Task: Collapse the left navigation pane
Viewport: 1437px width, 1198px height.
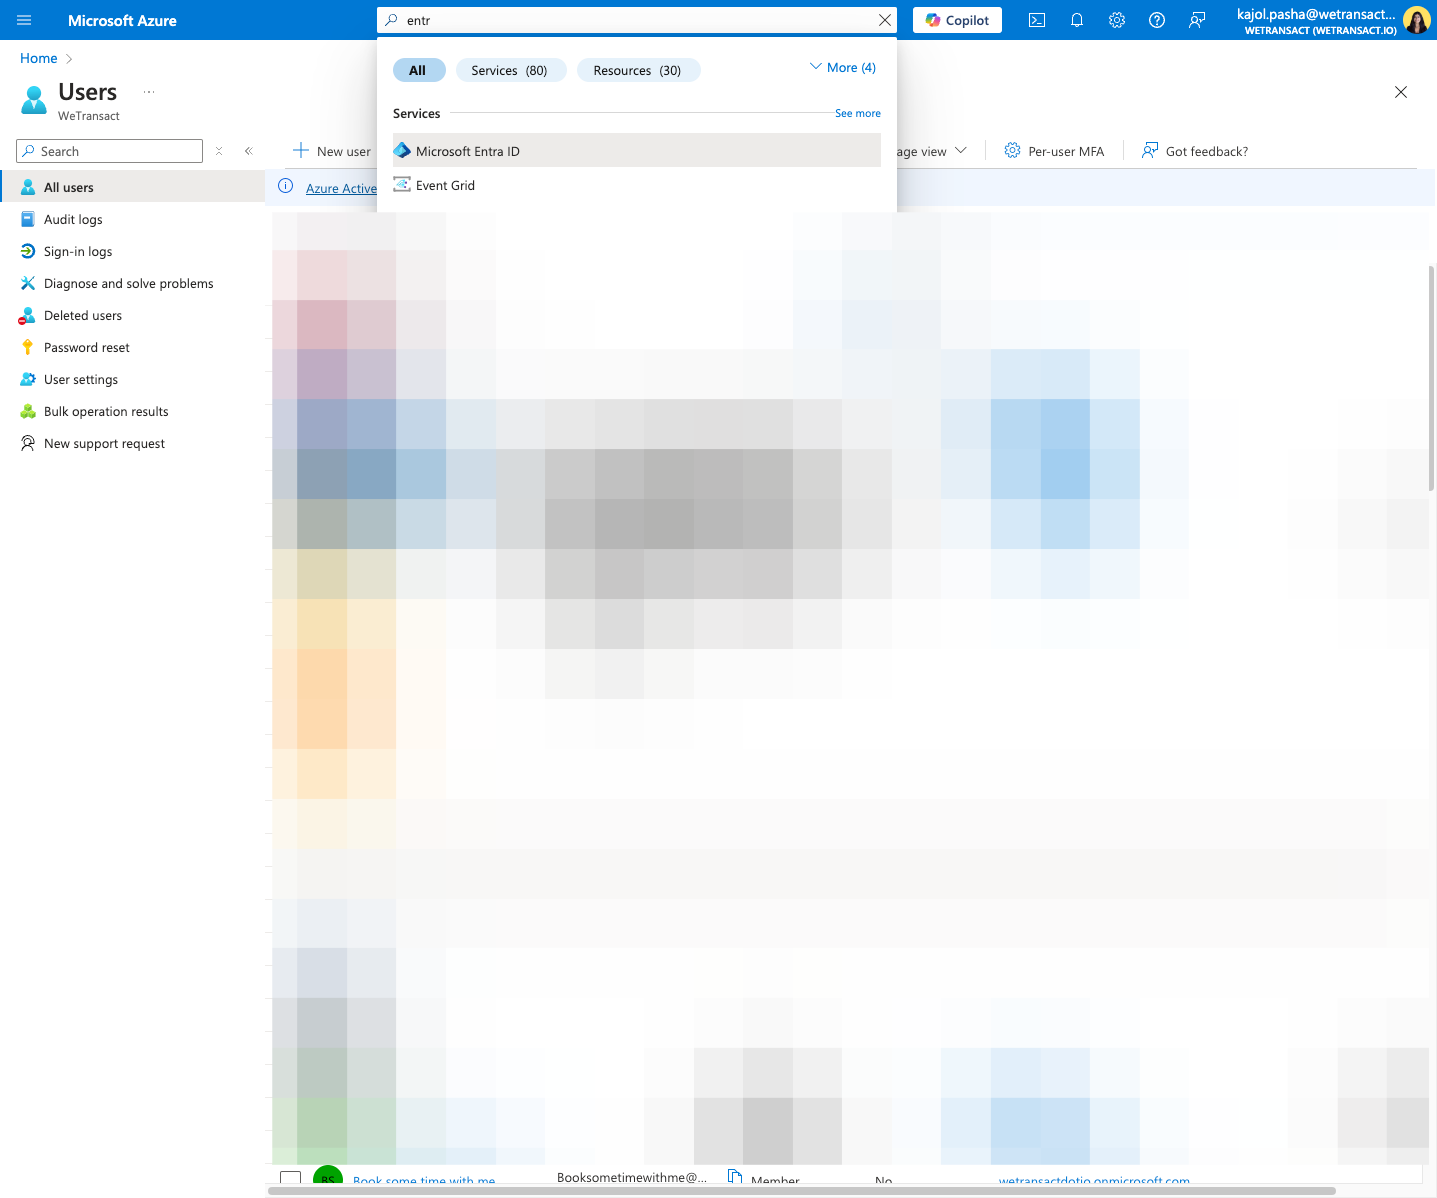Action: pyautogui.click(x=249, y=151)
